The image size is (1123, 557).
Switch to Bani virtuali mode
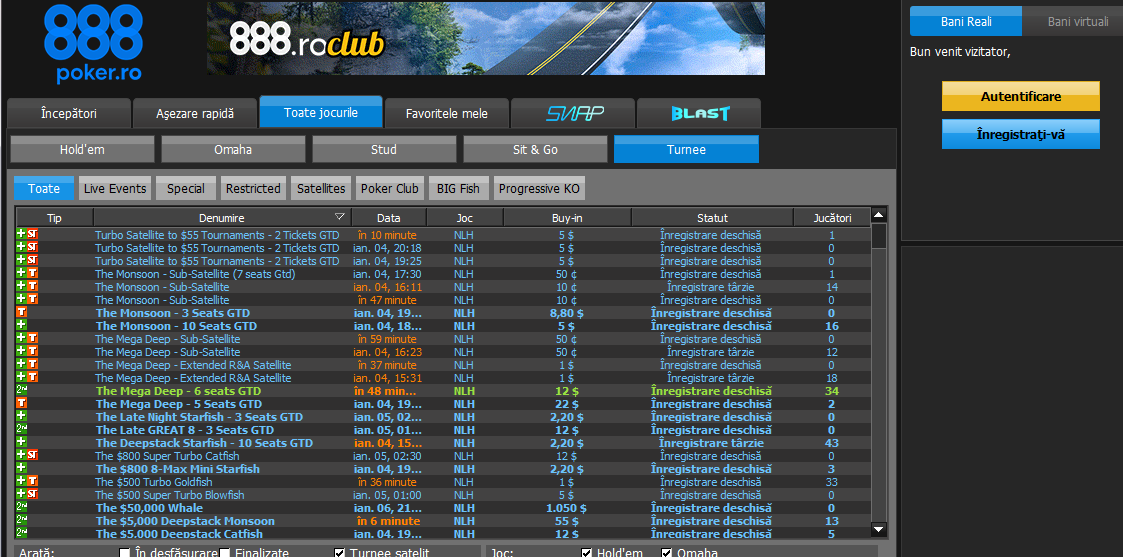tap(1078, 21)
